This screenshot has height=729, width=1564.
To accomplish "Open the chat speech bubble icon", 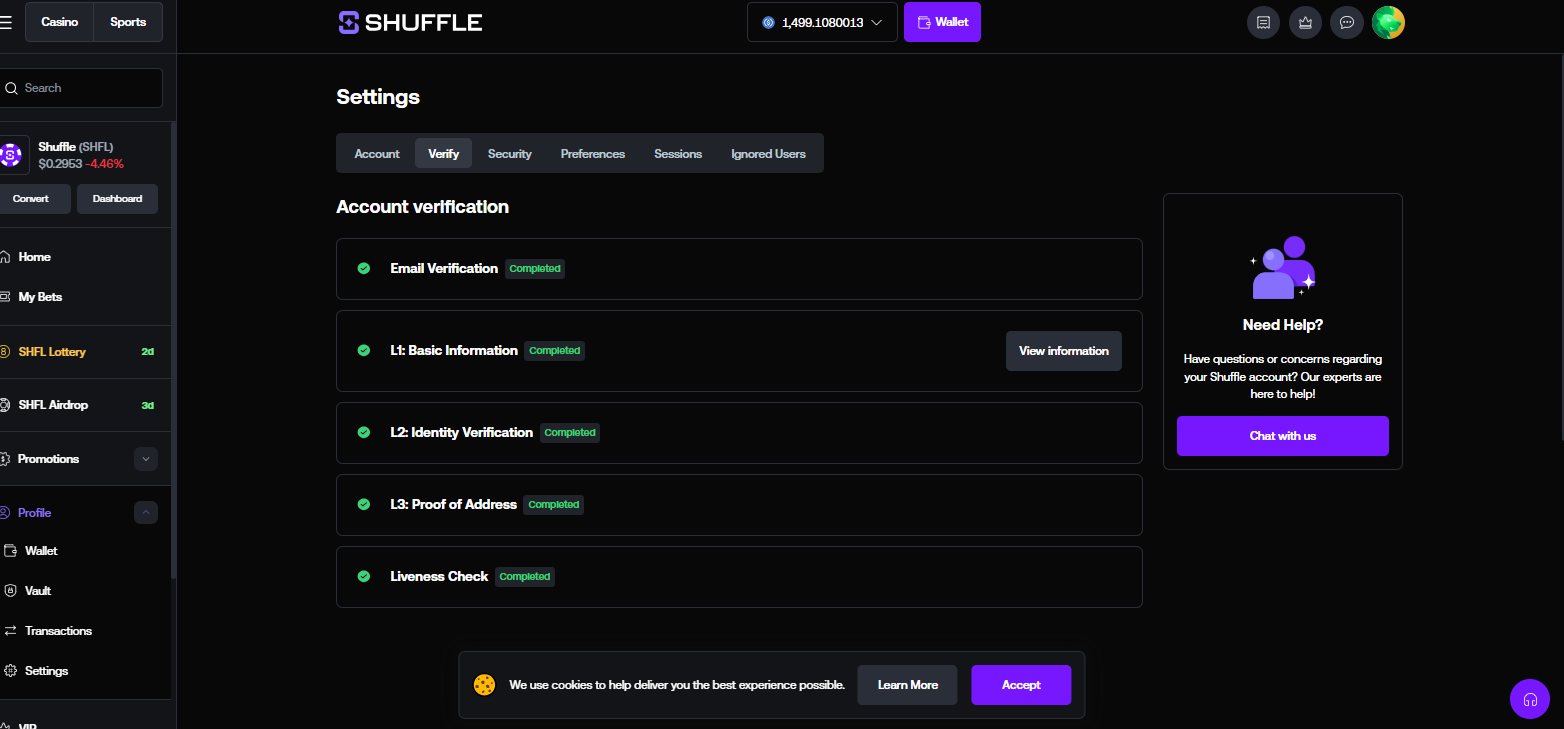I will (x=1347, y=22).
